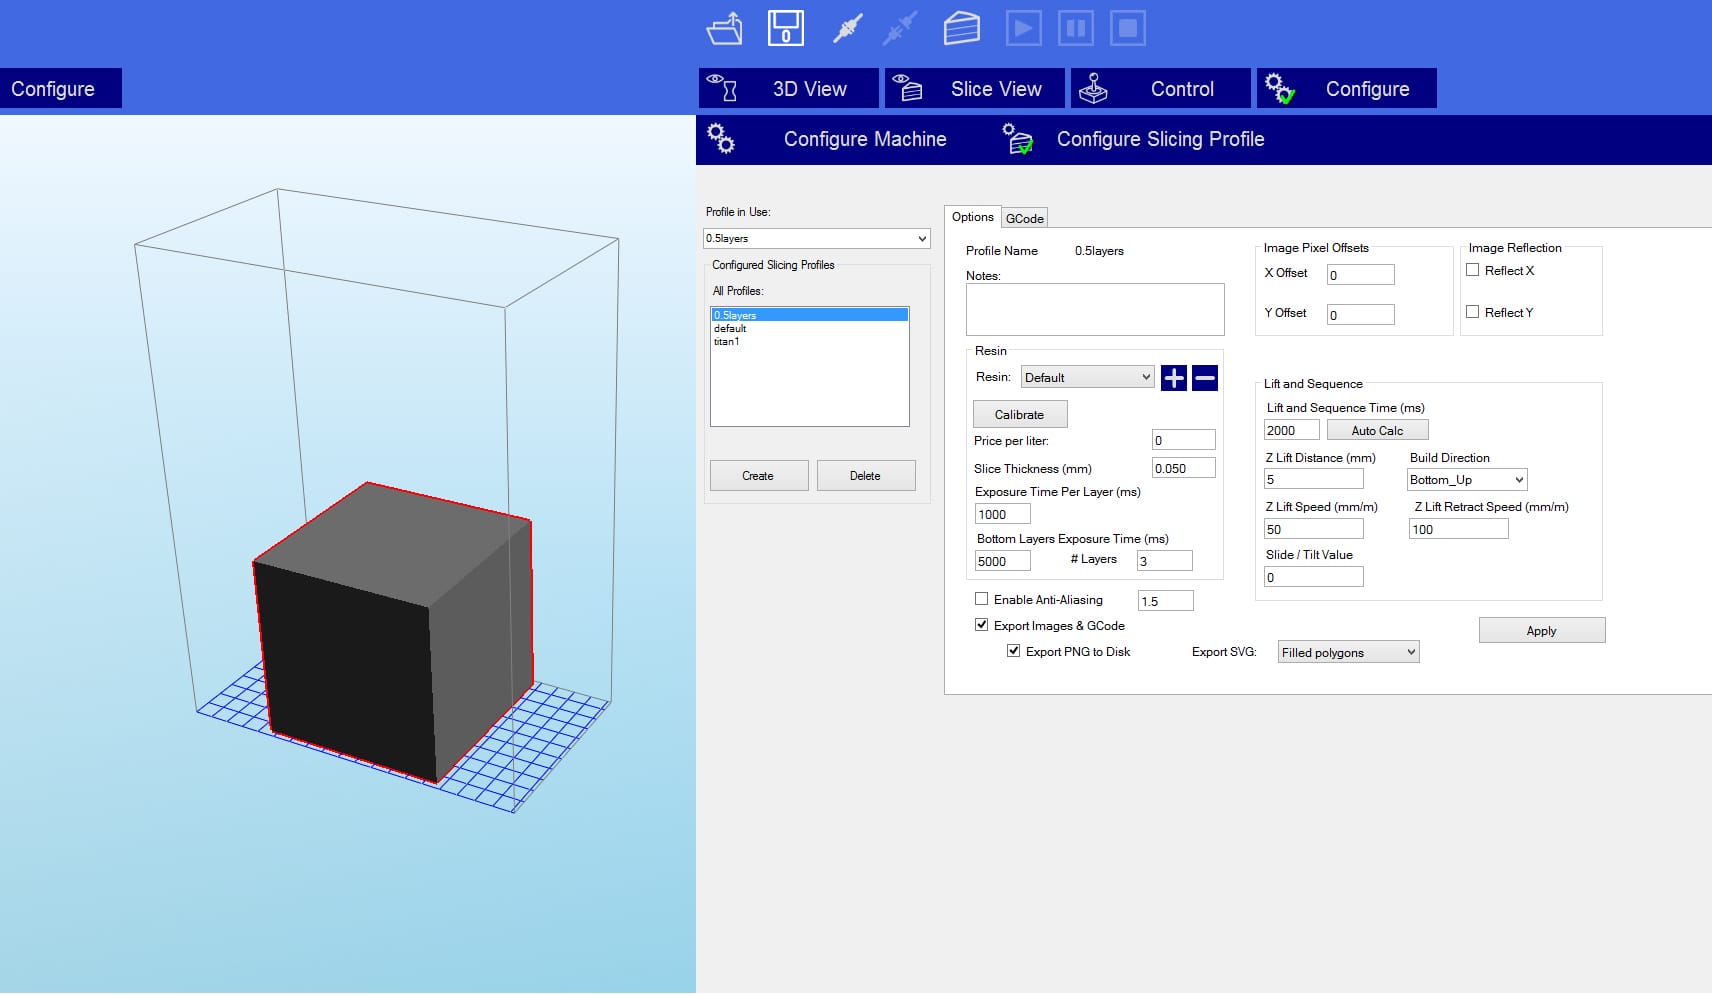
Task: Click the Apply button
Action: [1541, 630]
